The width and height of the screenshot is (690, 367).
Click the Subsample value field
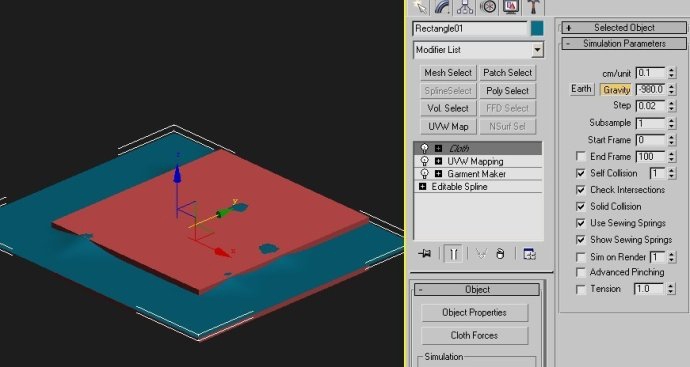pos(651,123)
